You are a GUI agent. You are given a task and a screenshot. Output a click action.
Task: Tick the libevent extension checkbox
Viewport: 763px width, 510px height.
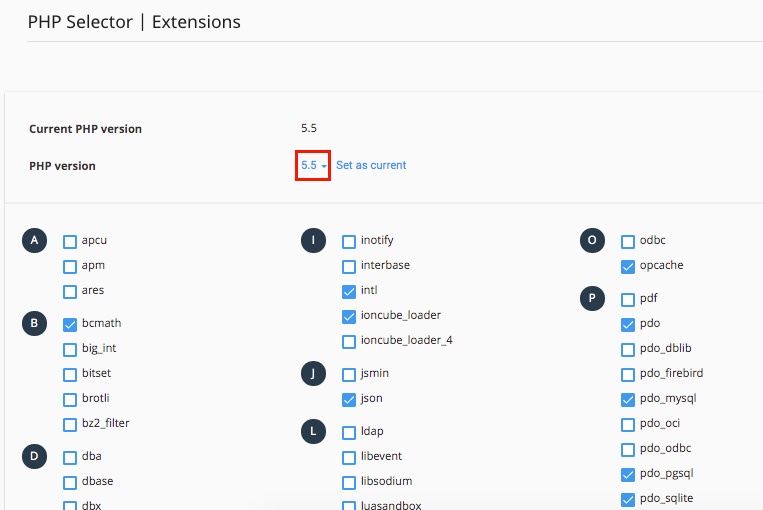coord(349,457)
